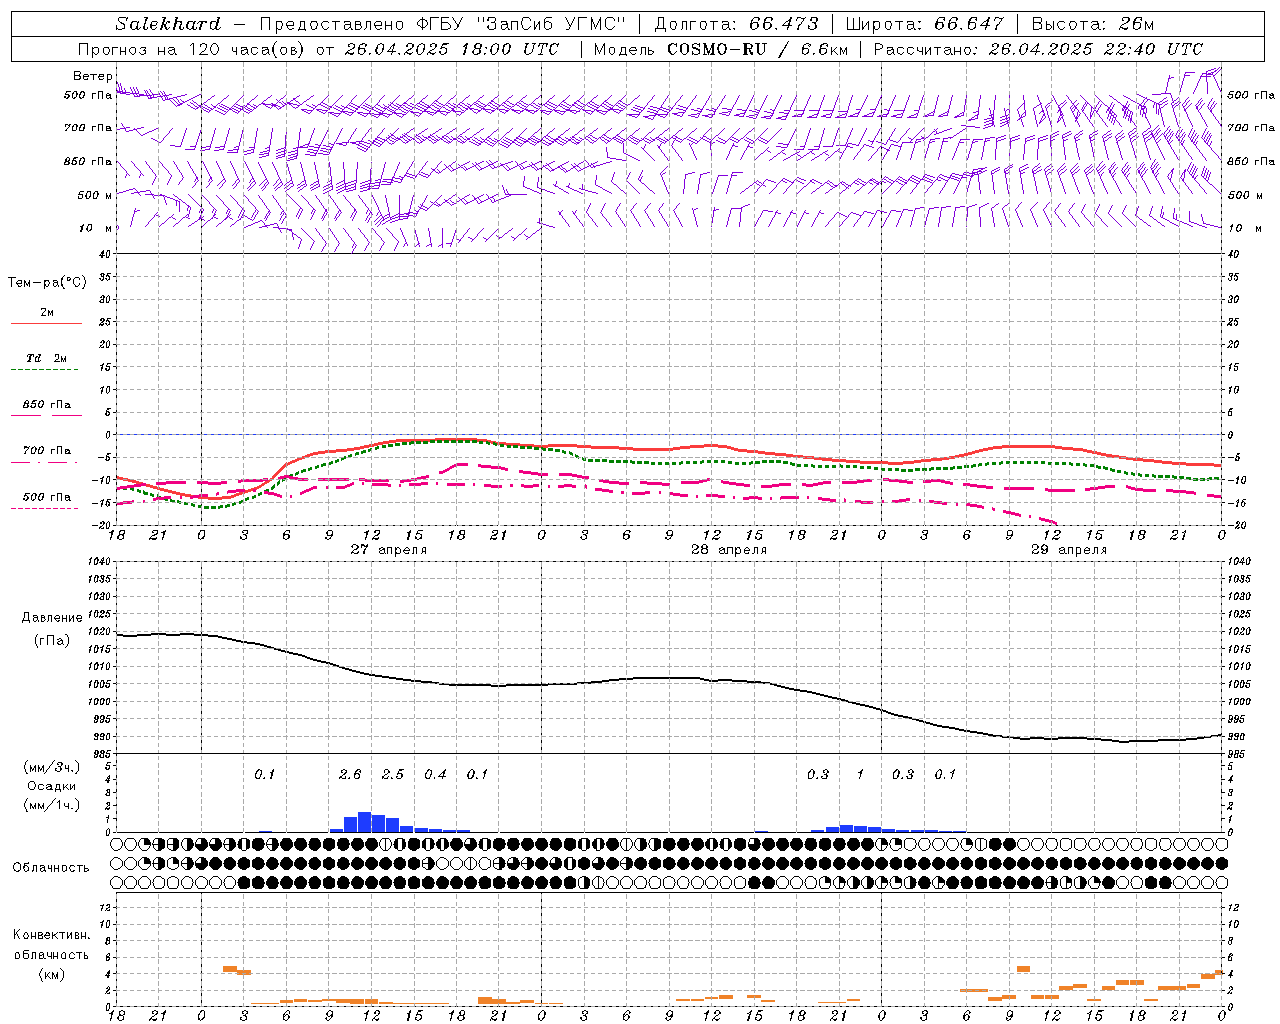This screenshot has width=1280, height=1024.
Task: Click the "(гПа)" pressure unit label
Action: (51, 641)
